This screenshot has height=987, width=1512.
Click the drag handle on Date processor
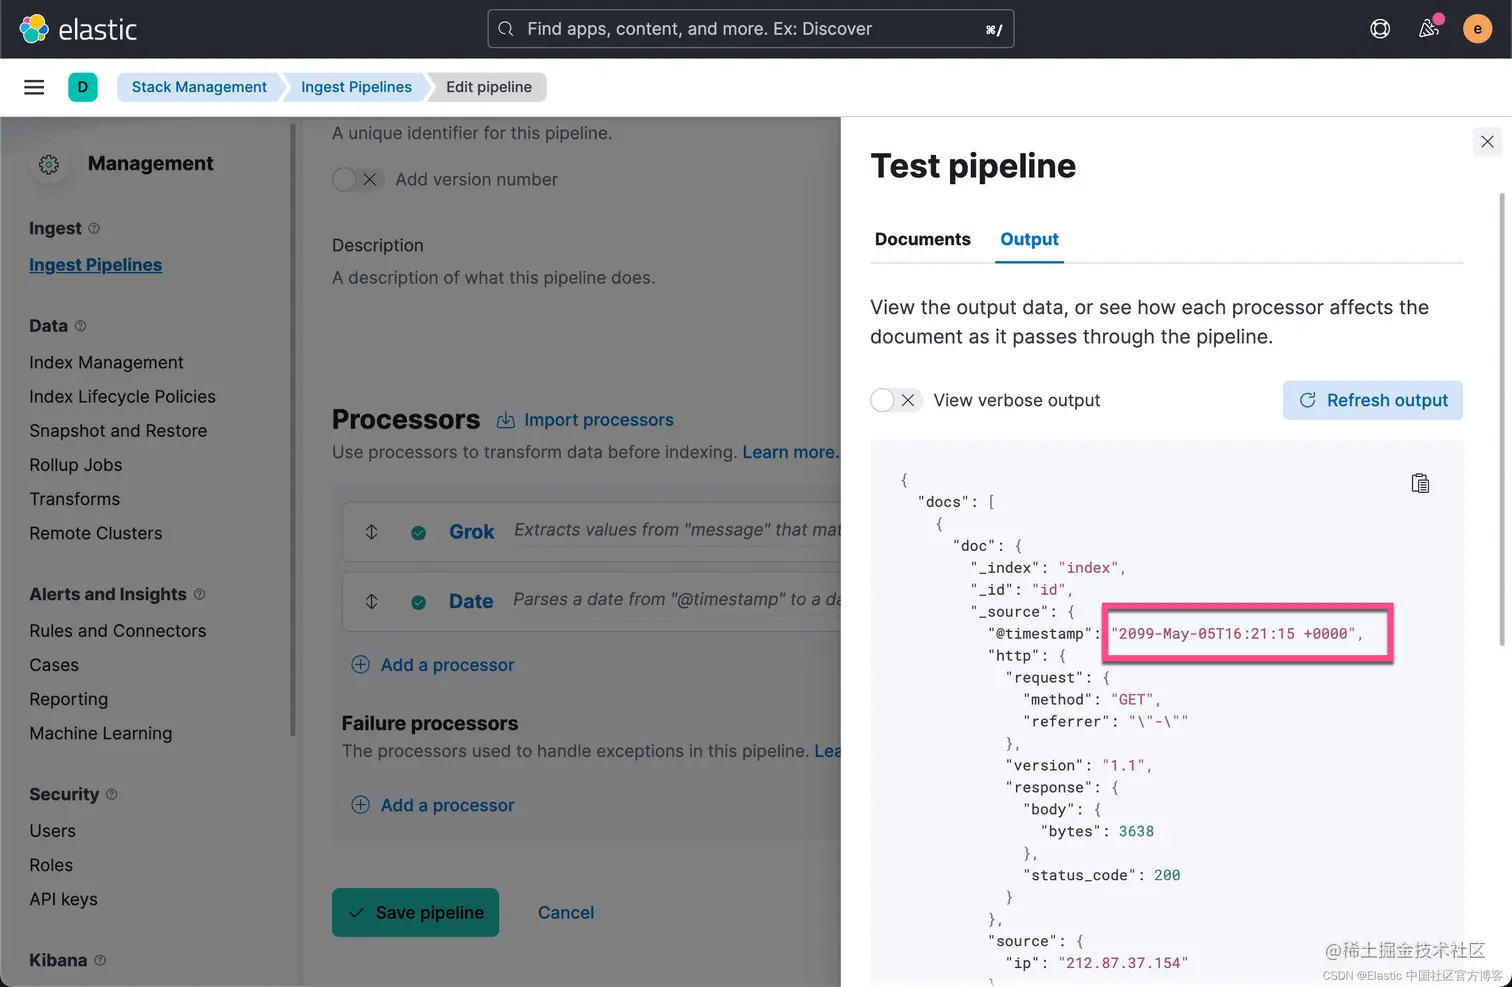click(371, 602)
